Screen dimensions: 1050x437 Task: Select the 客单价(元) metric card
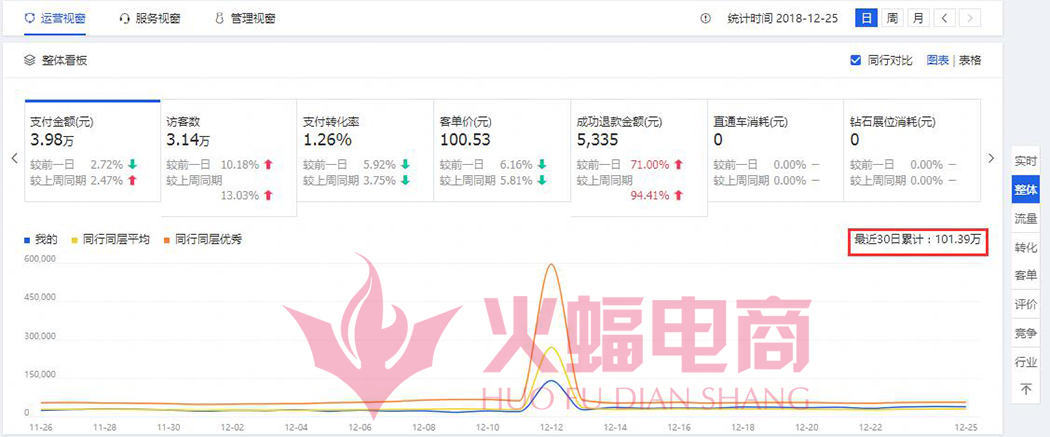click(x=502, y=151)
